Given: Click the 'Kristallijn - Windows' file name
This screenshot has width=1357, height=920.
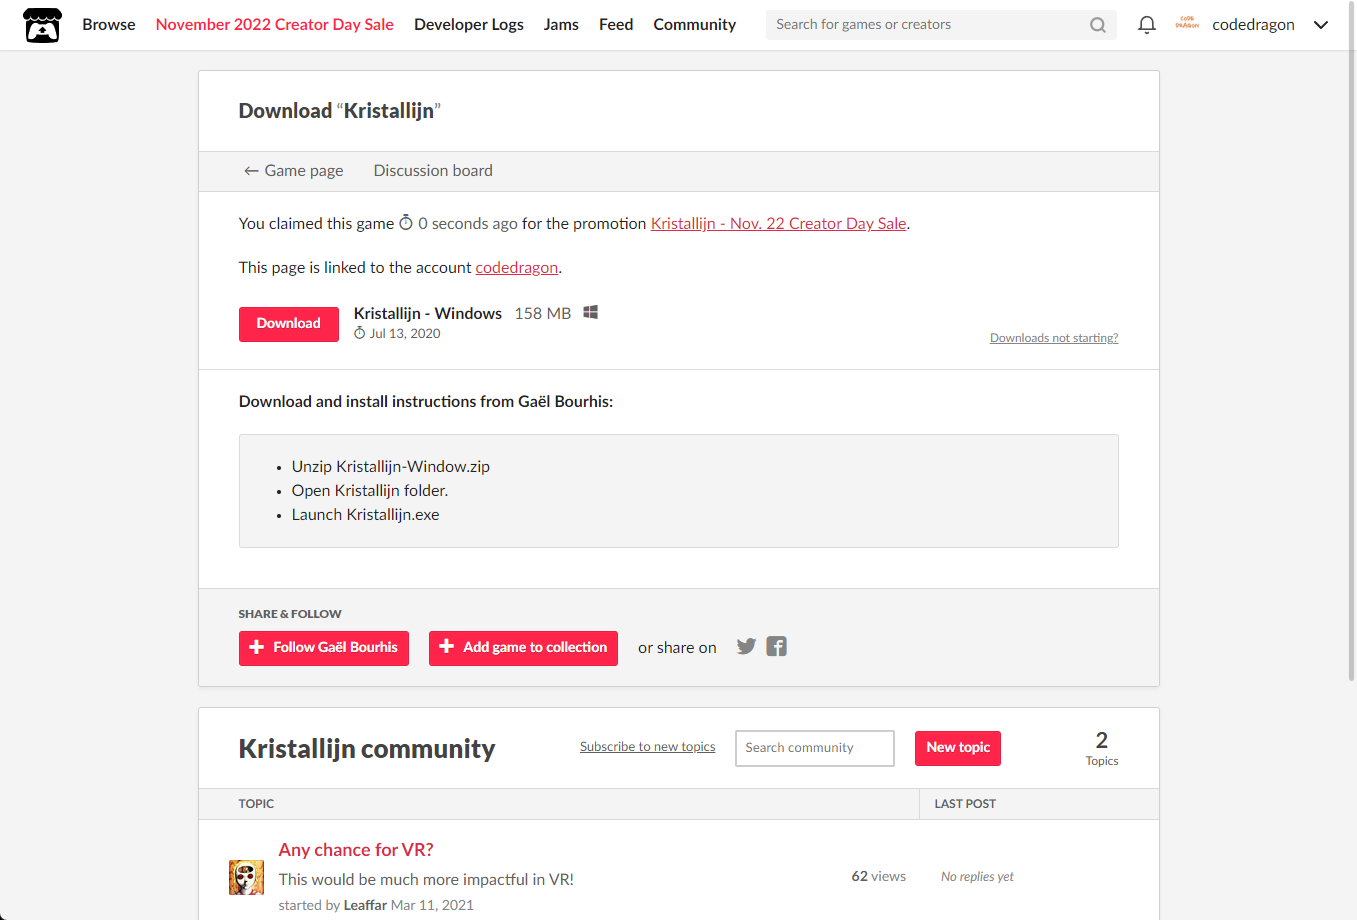Looking at the screenshot, I should (x=428, y=314).
